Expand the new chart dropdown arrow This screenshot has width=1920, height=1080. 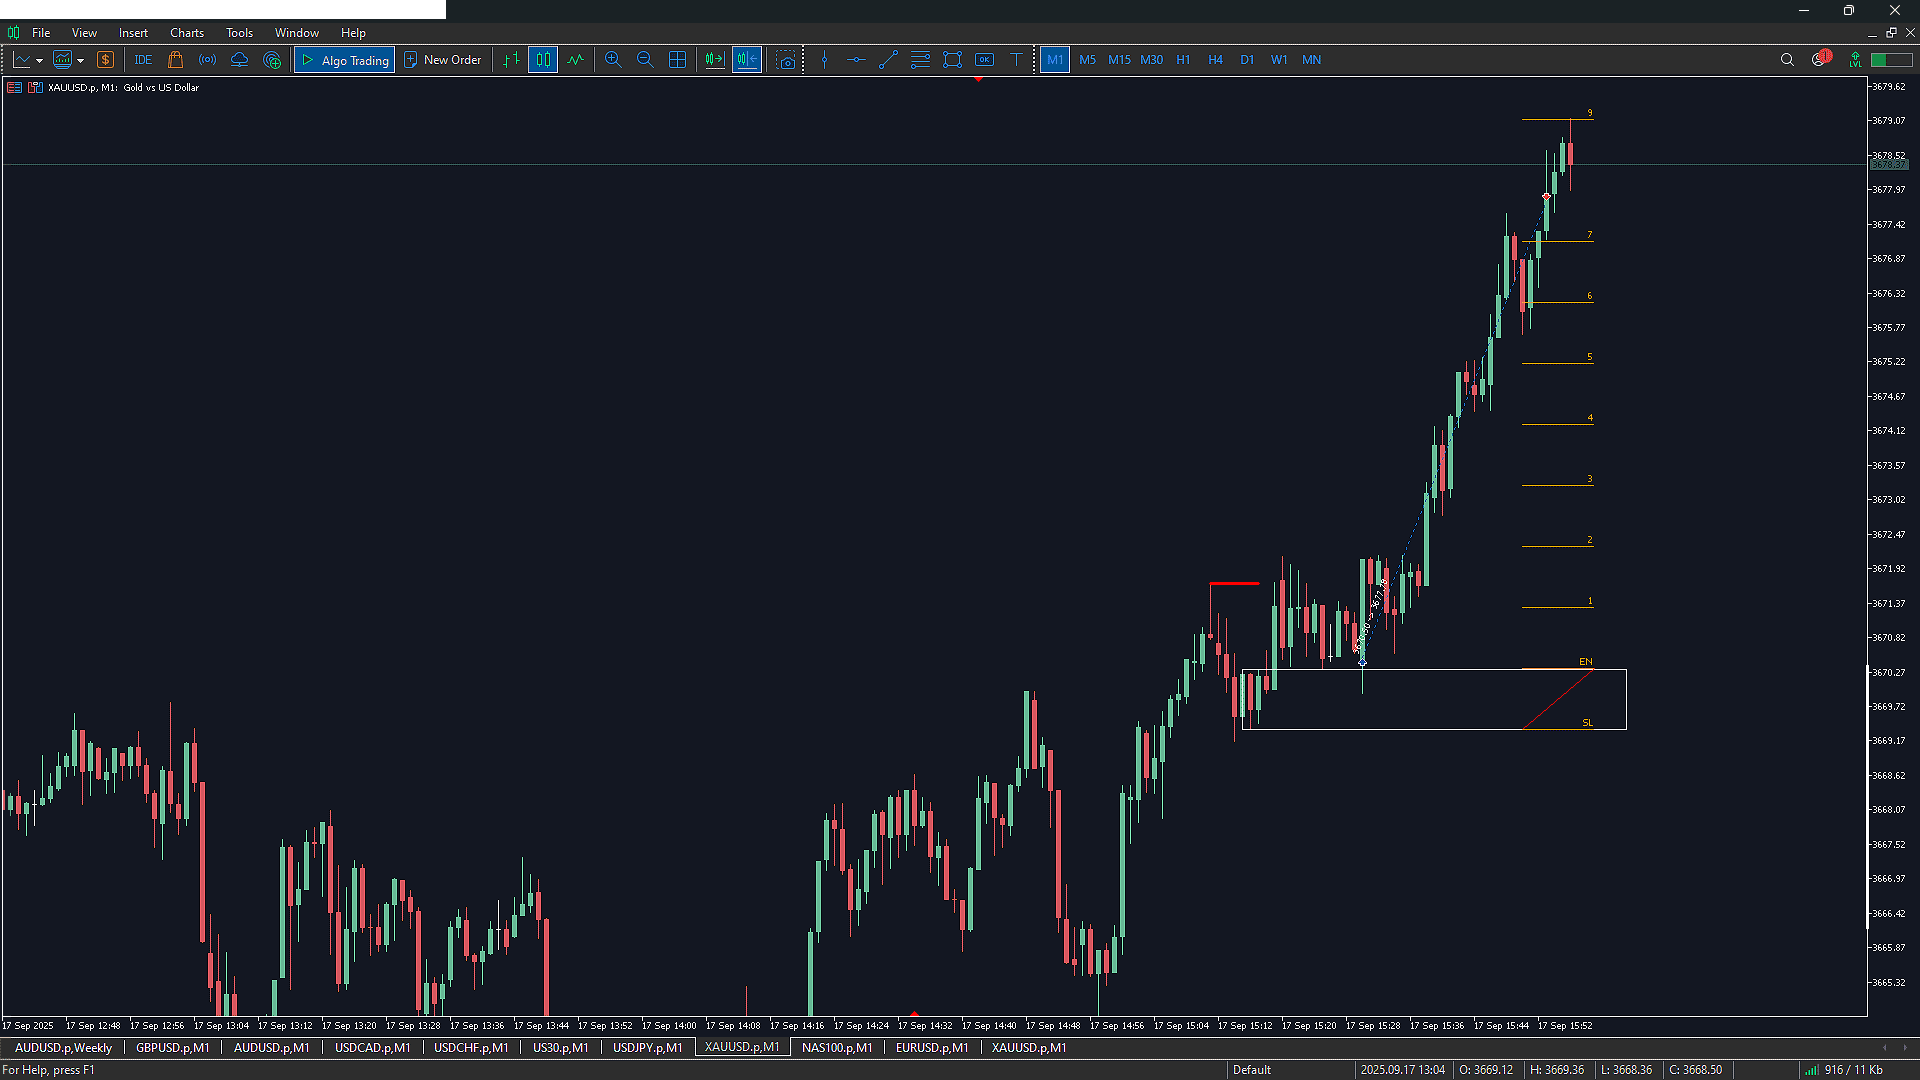[39, 61]
